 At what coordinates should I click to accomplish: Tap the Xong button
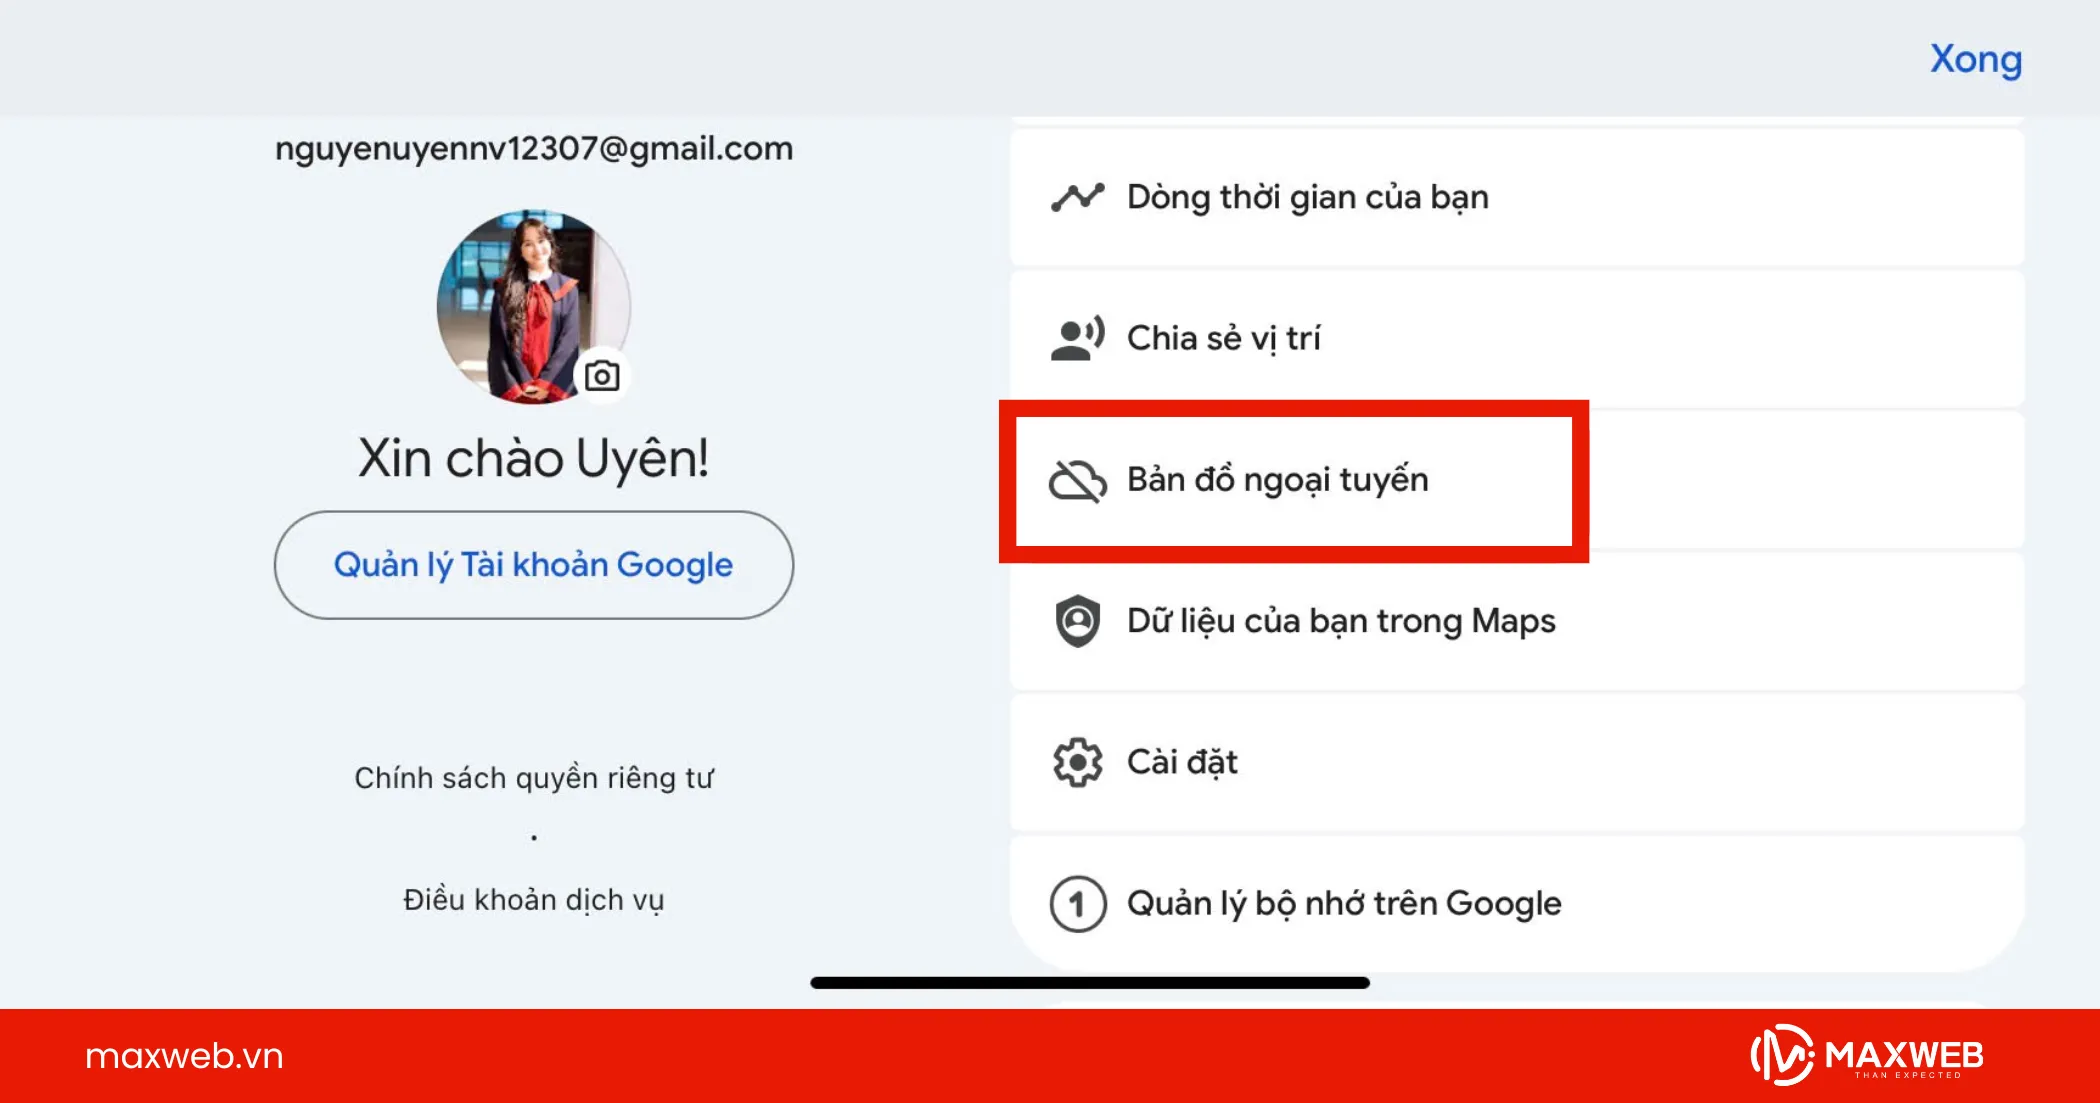tap(1975, 59)
